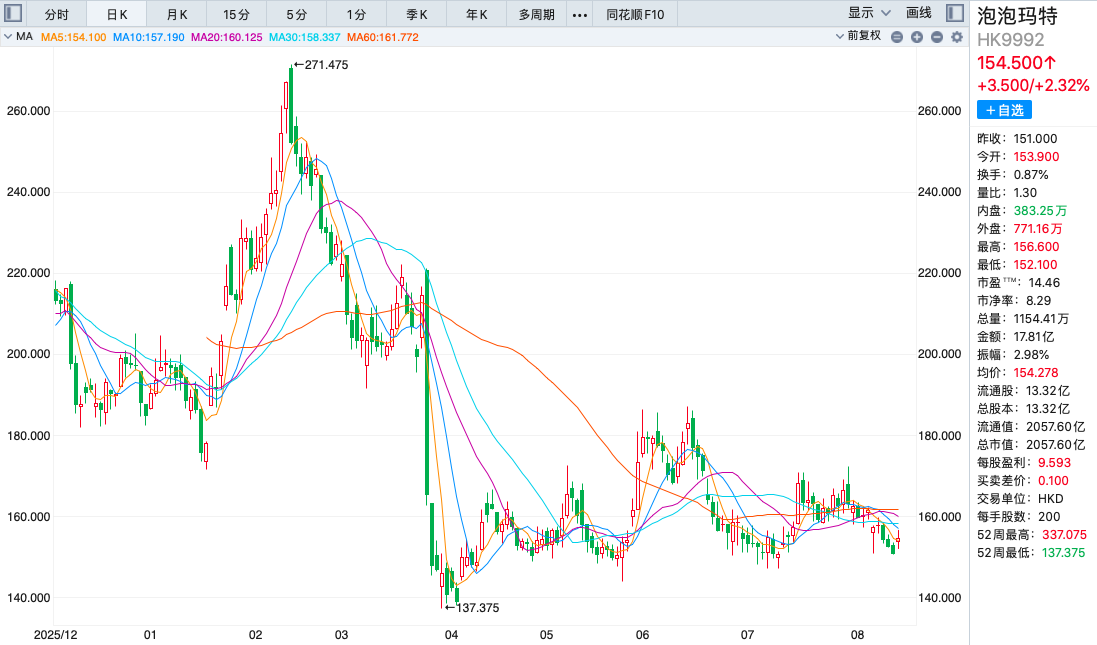Image resolution: width=1097 pixels, height=645 pixels.
Task: Click the 市净率 8.29 value
Action: click(1038, 301)
